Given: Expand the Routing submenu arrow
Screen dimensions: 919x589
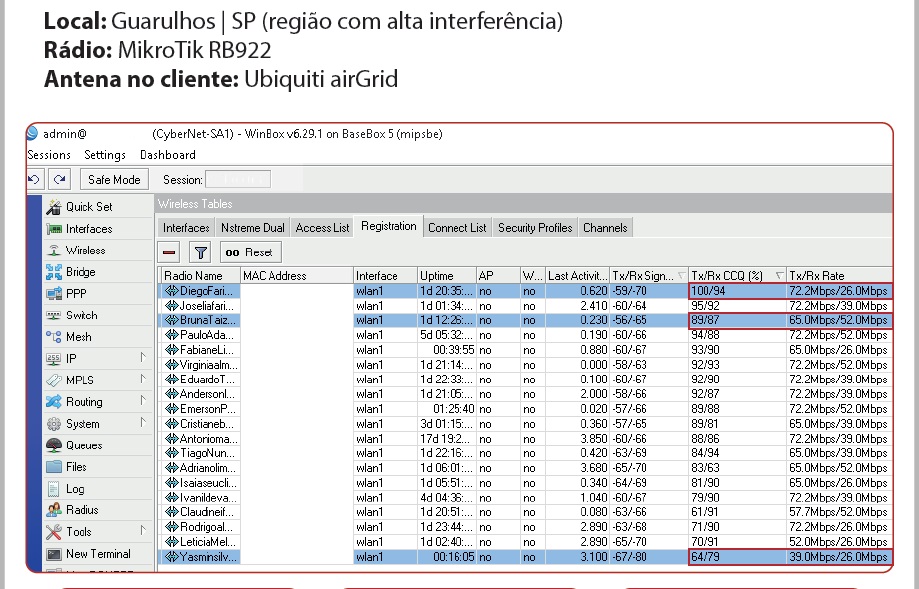Looking at the screenshot, I should [142, 401].
